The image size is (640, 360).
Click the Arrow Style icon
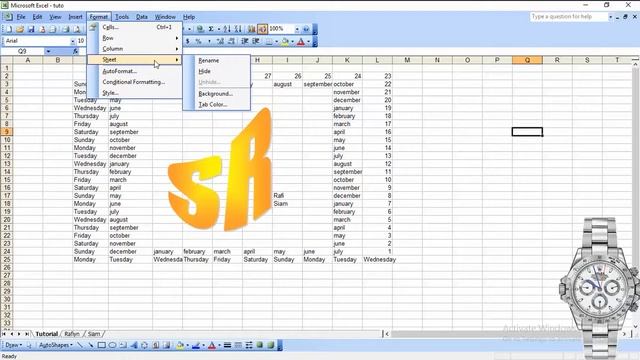point(249,345)
